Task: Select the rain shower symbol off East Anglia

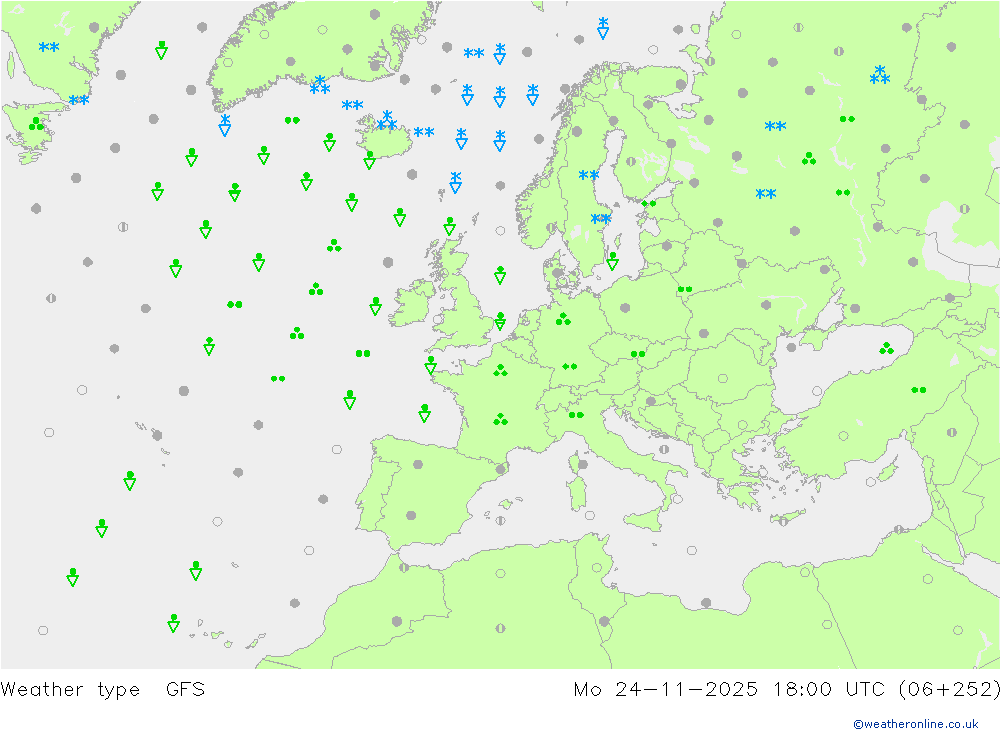Action: (501, 320)
